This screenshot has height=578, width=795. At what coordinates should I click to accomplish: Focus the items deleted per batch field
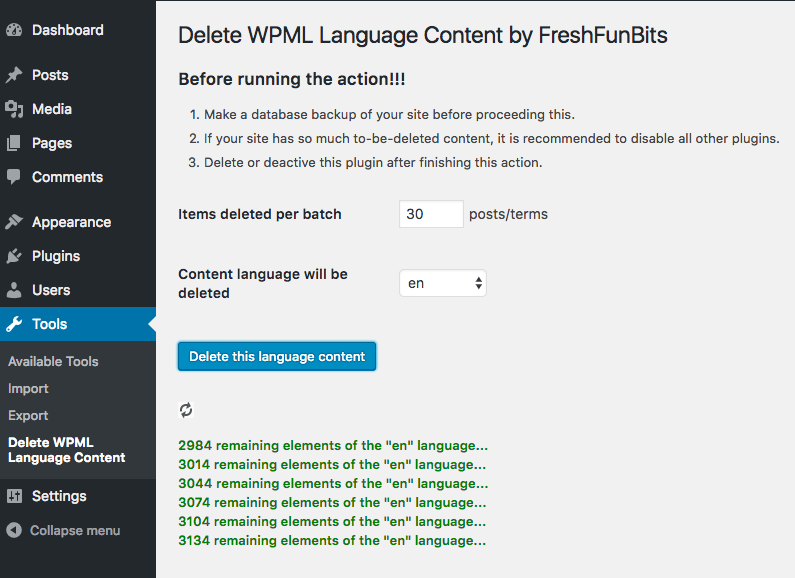[x=431, y=214]
